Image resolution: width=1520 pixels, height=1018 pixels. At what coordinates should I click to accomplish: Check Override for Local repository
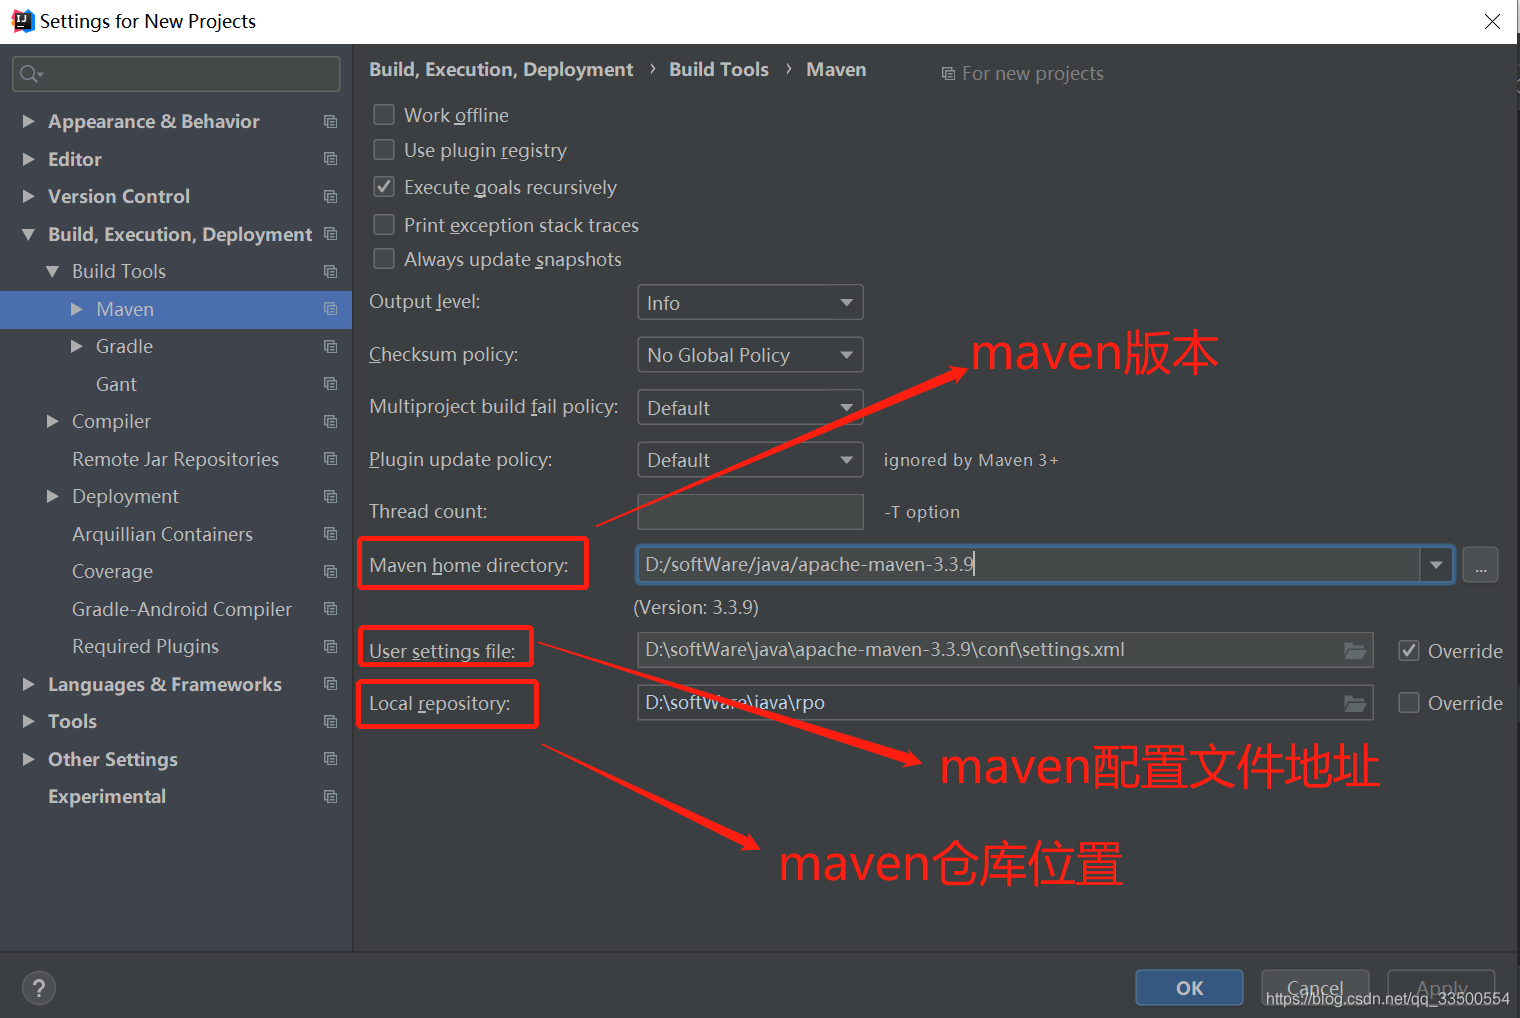click(x=1409, y=703)
